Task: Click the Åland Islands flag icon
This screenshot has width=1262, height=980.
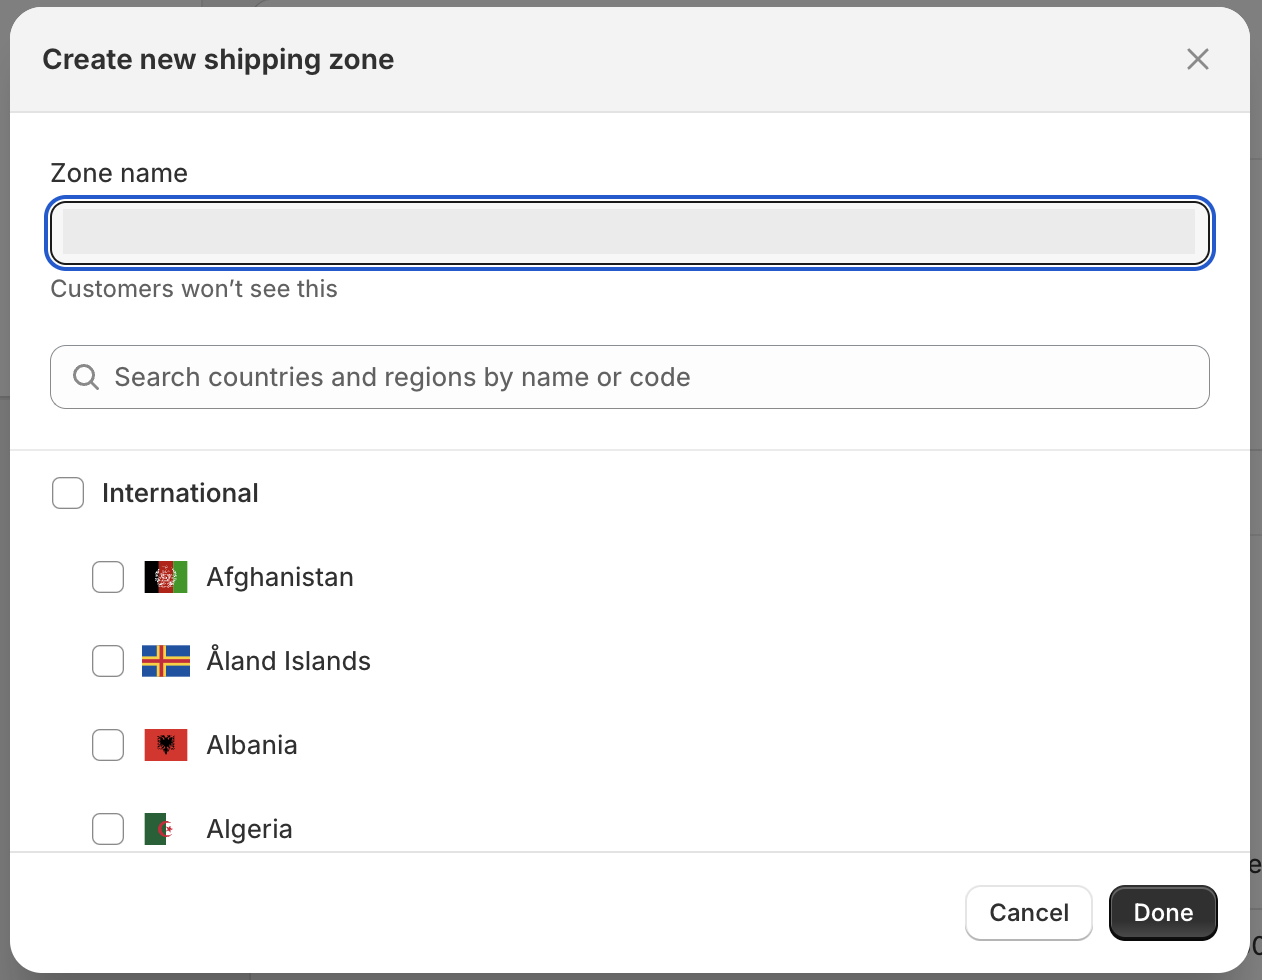Action: click(166, 661)
